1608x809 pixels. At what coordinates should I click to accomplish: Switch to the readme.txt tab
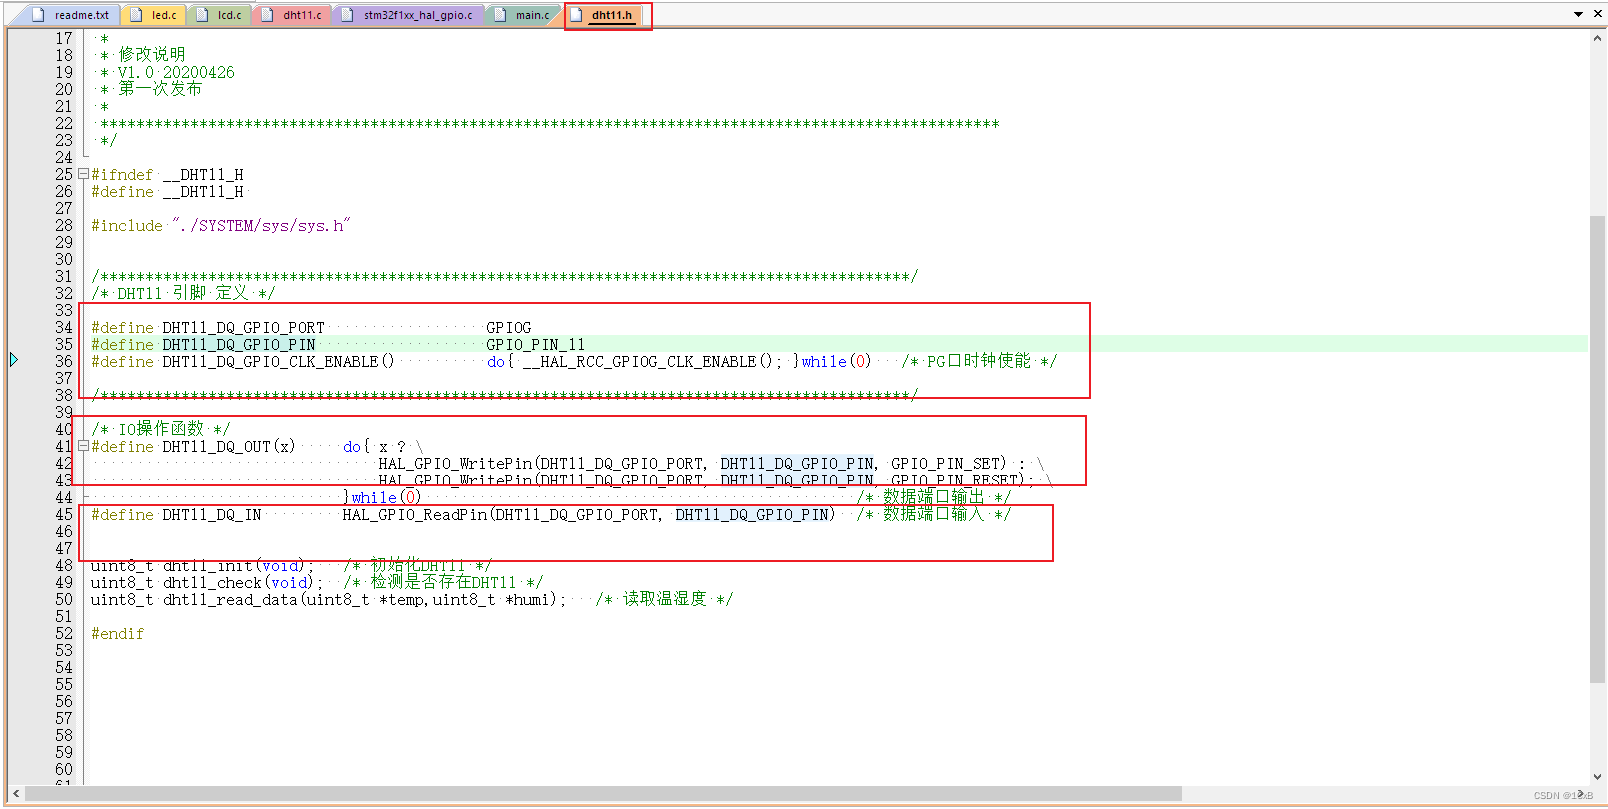72,15
